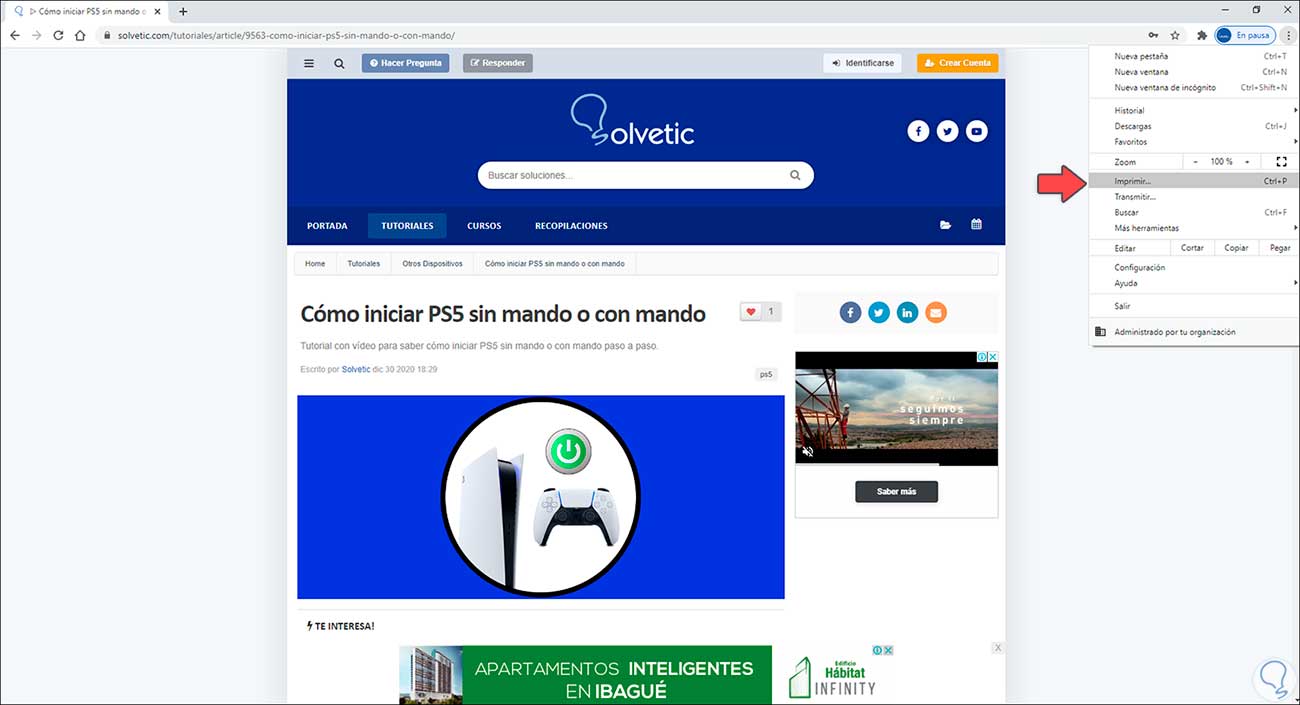Click Pegar in the Editar row

(x=1280, y=248)
